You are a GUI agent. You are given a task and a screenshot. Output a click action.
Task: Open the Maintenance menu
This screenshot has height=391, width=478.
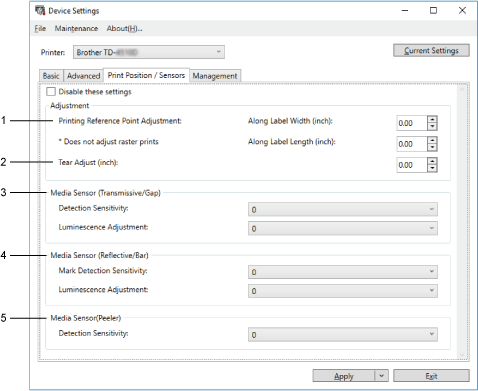coord(76,29)
